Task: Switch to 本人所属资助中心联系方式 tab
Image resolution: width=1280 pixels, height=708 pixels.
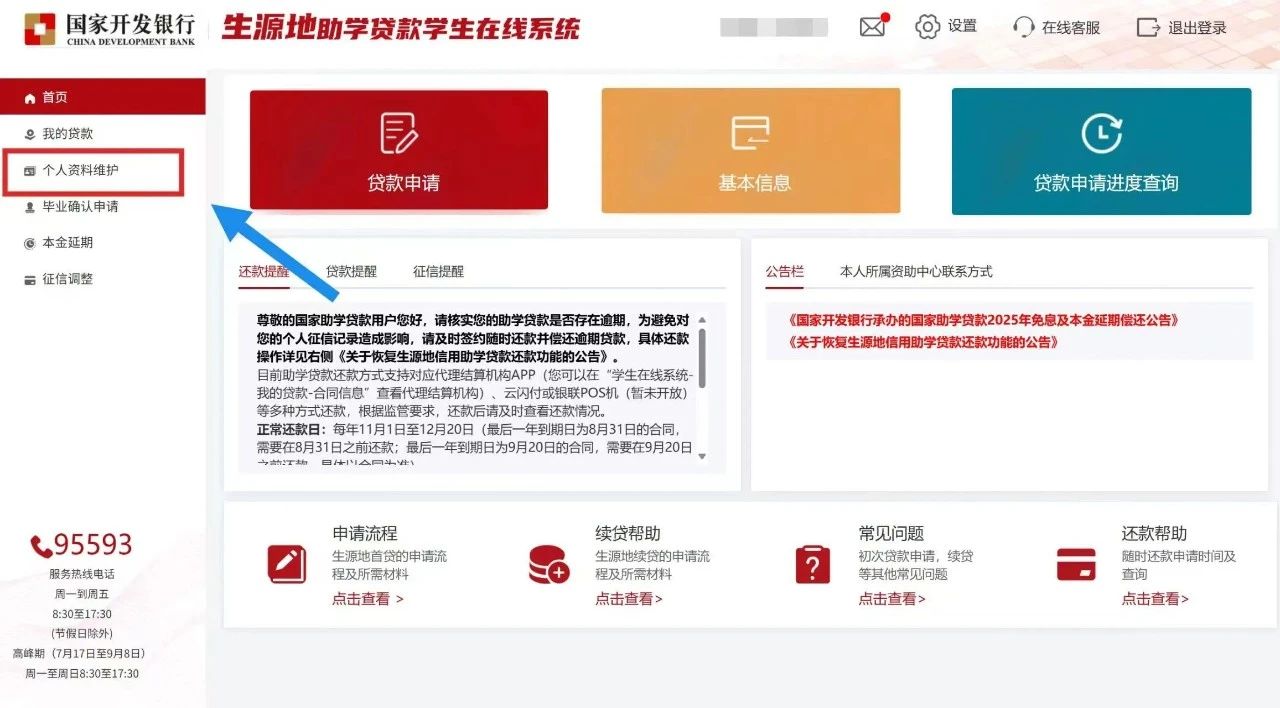Action: point(916,271)
